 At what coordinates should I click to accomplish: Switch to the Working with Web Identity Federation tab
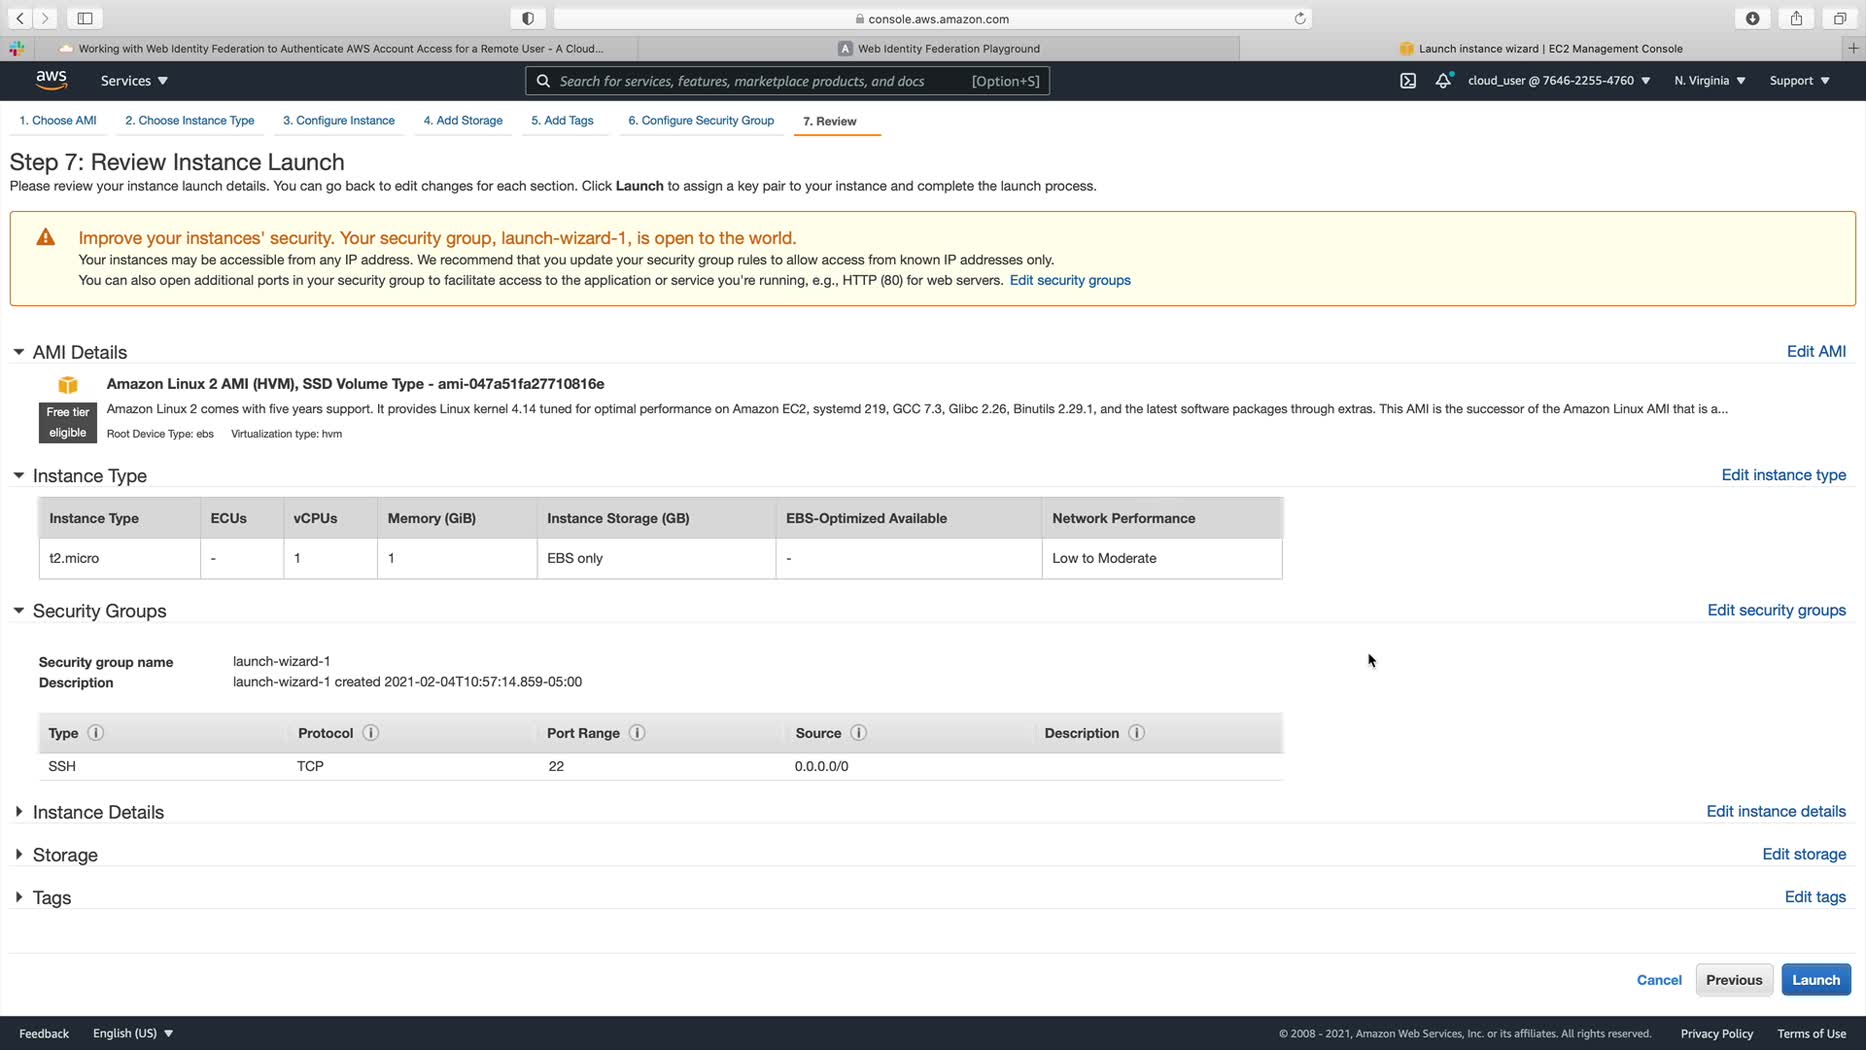pos(336,48)
